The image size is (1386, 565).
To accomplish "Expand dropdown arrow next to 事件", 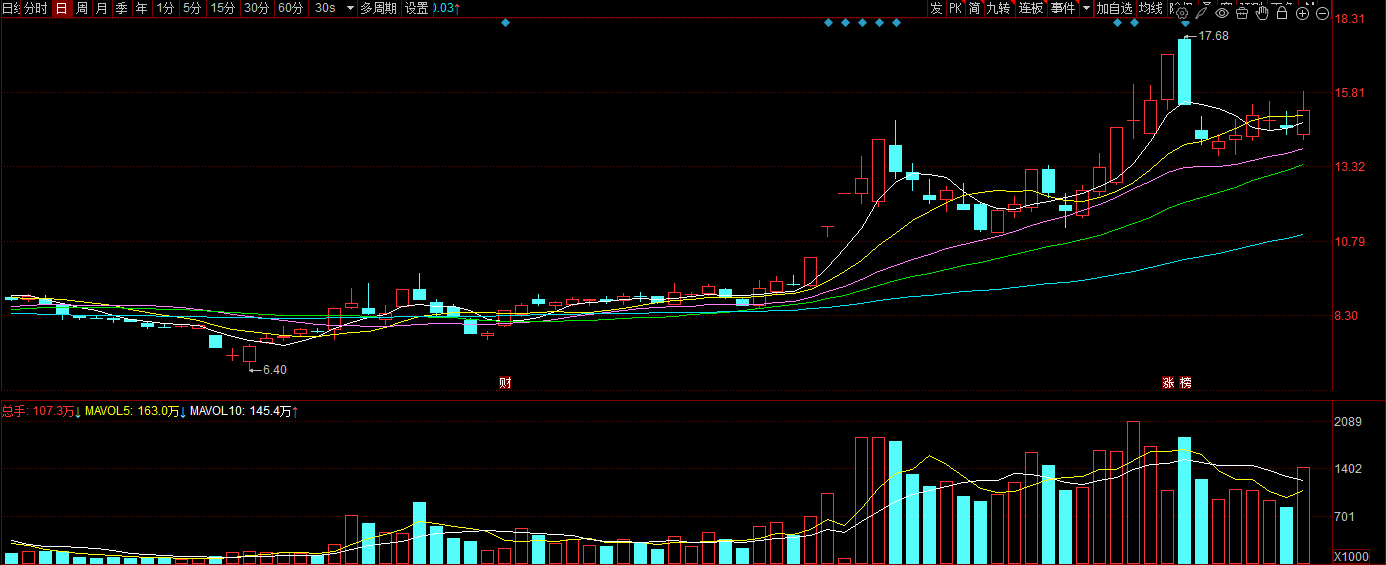I will pos(1086,8).
